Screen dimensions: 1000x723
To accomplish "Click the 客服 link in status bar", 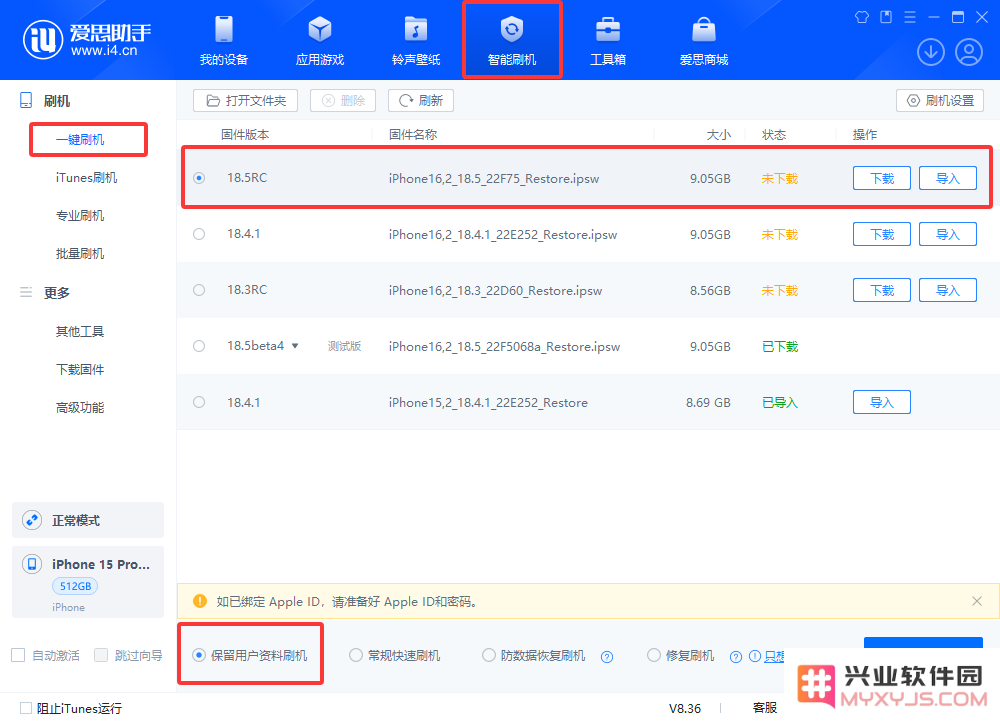I will point(765,708).
